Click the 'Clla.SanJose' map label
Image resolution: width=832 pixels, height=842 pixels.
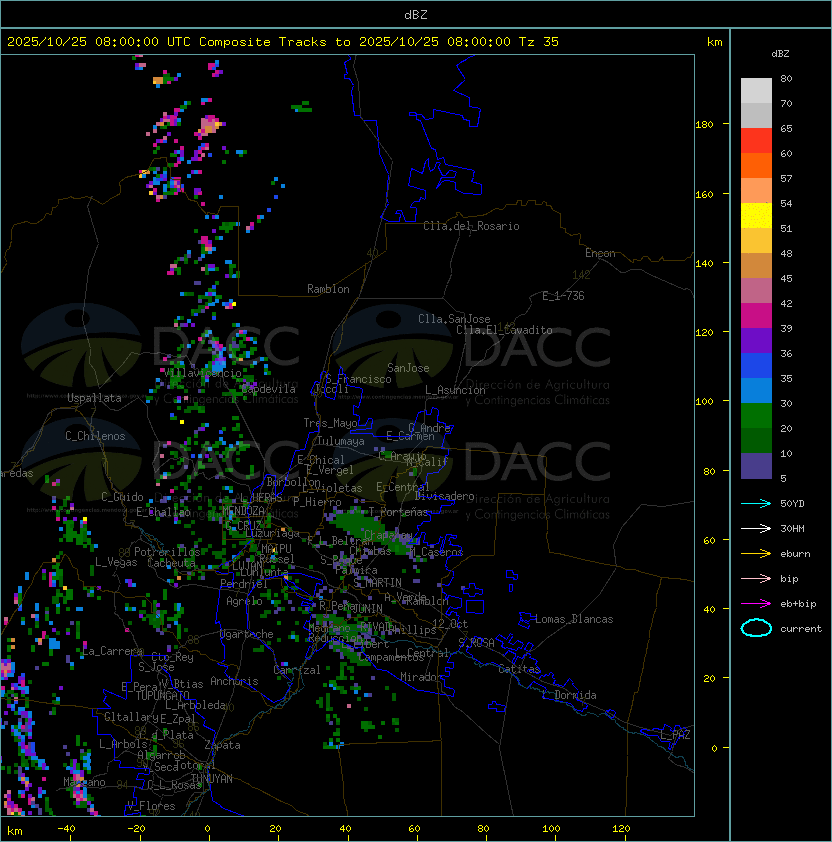[x=454, y=319]
